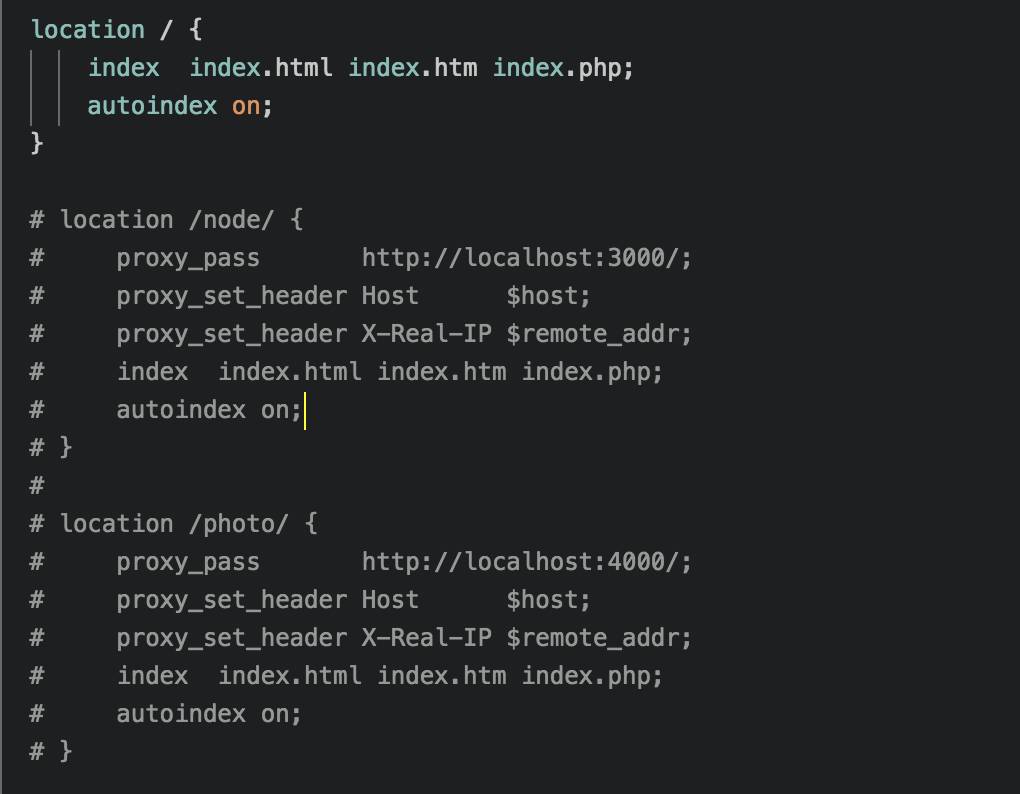The height and width of the screenshot is (794, 1020).
Task: Click autoindex in the photo block
Action: point(181,713)
